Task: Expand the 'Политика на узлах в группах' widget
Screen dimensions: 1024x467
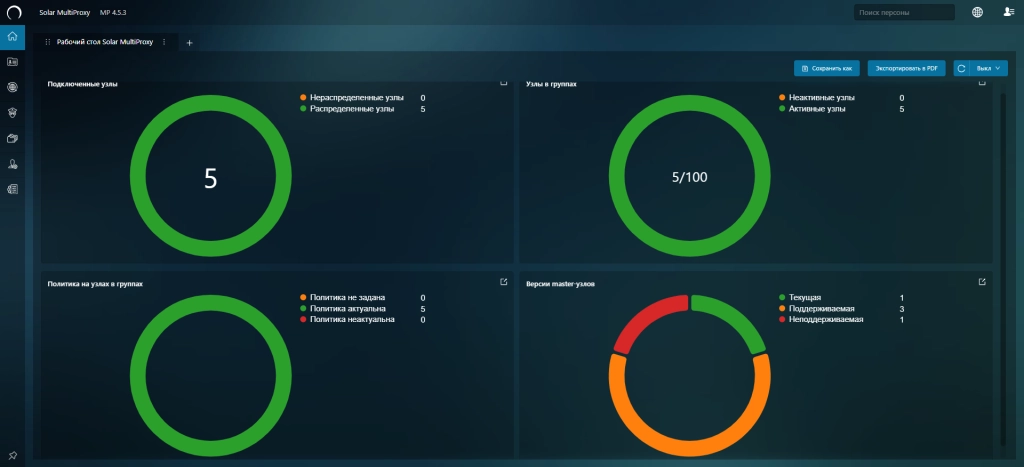Action: pos(504,282)
